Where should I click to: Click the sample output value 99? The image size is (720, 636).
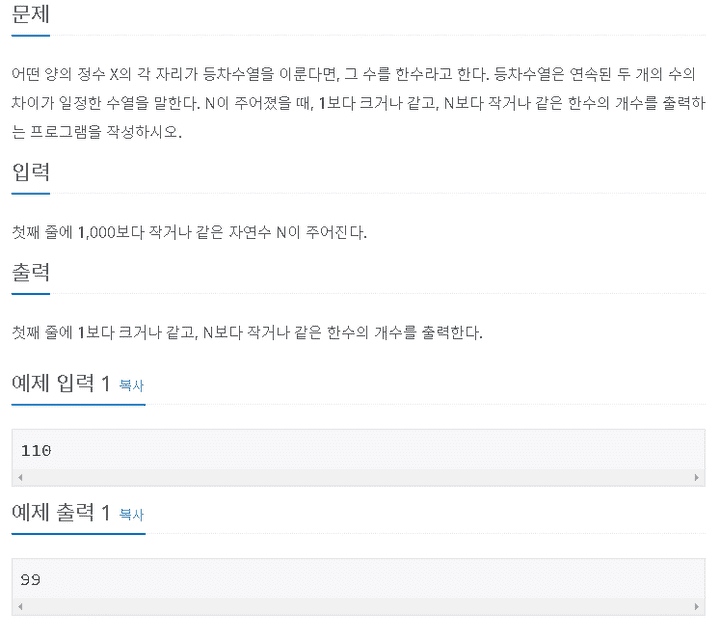point(30,580)
